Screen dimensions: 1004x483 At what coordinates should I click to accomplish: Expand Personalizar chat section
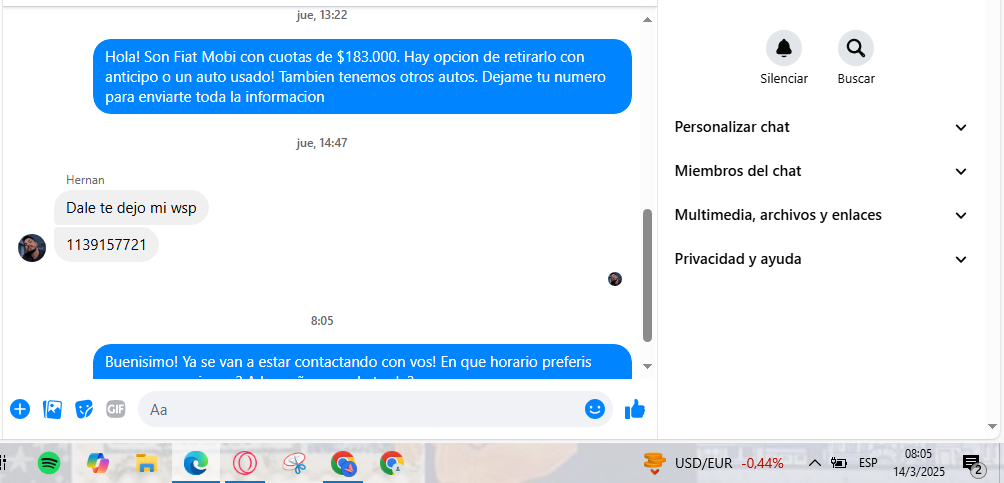click(821, 127)
